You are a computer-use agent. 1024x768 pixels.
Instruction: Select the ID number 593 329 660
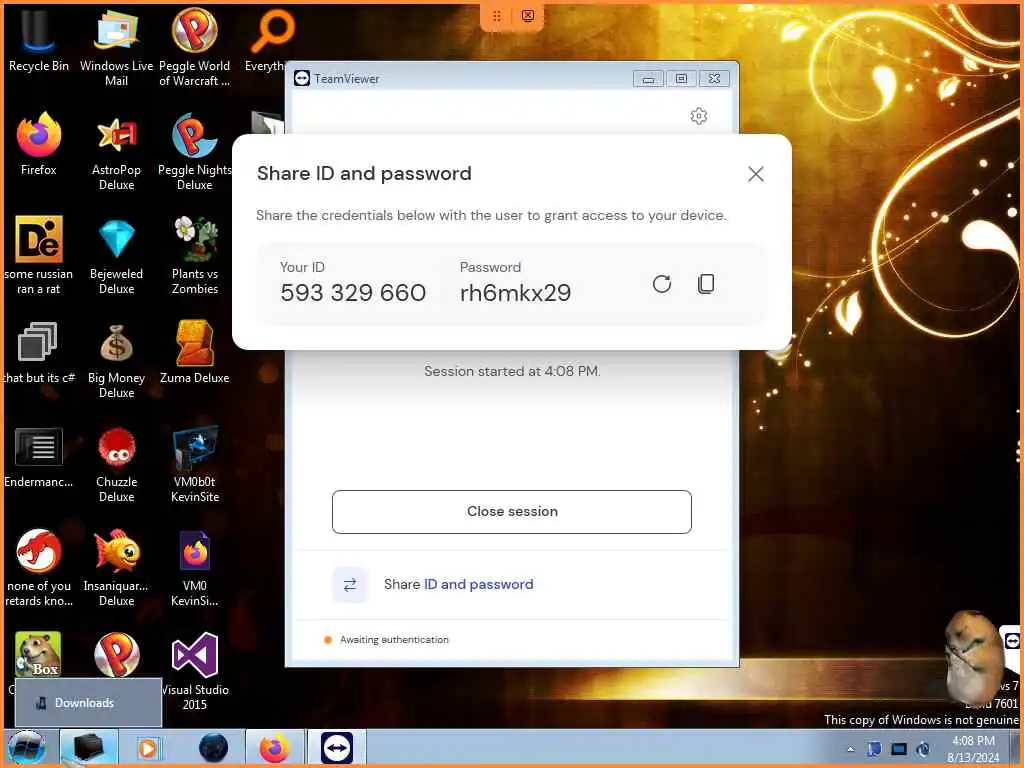pyautogui.click(x=353, y=293)
